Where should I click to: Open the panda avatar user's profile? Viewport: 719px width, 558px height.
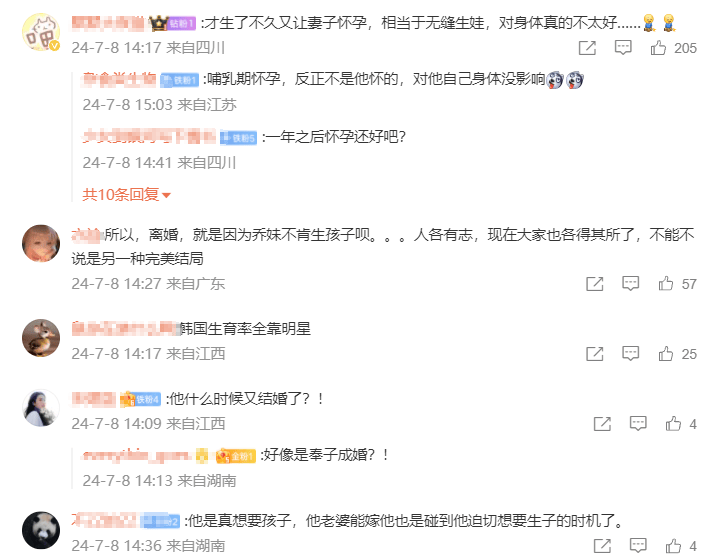coord(41,530)
